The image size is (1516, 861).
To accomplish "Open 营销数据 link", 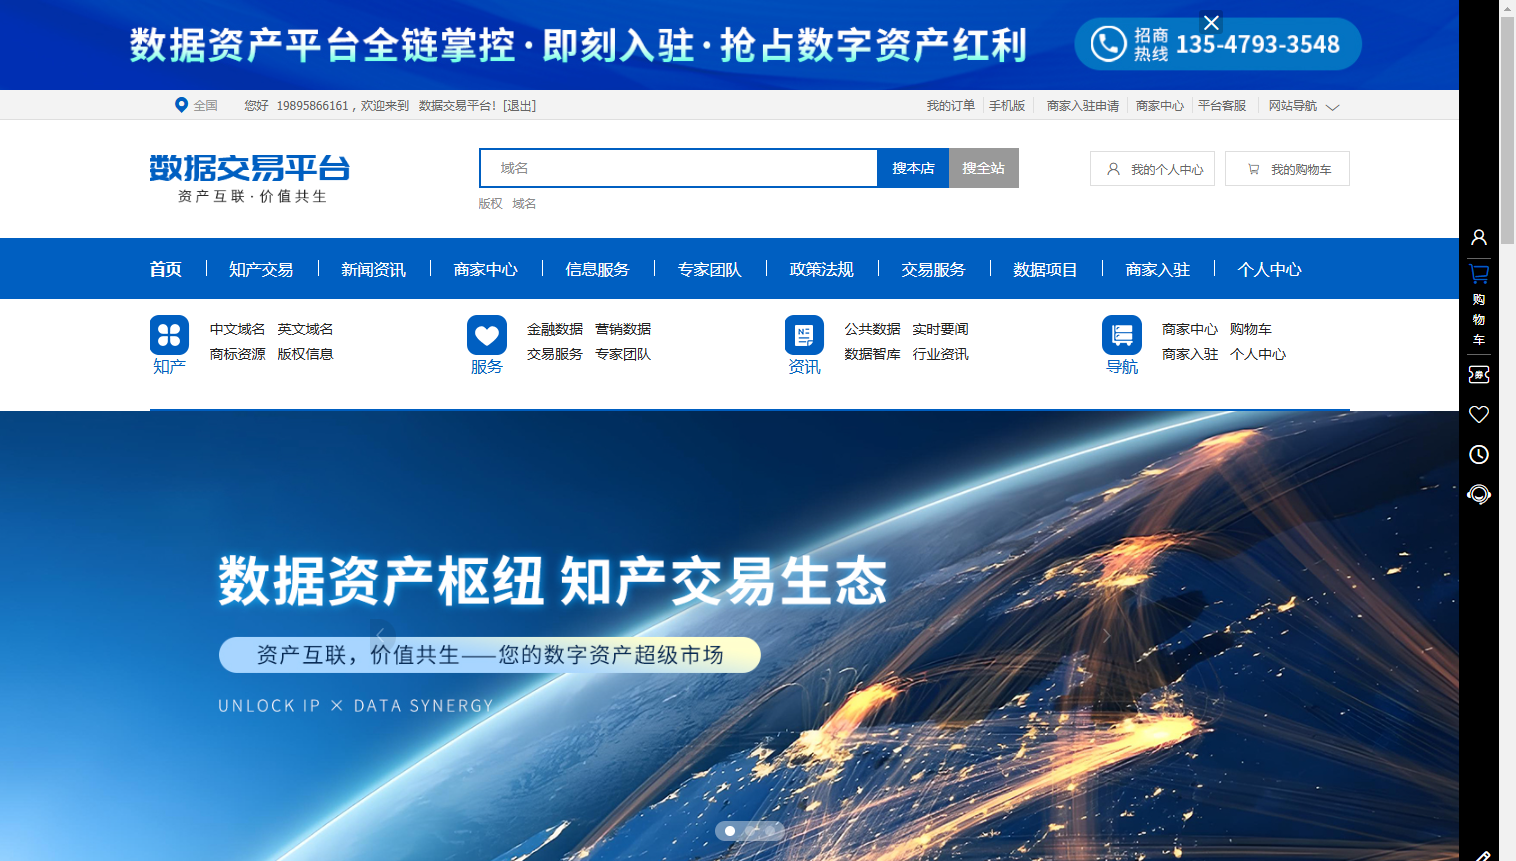I will 623,329.
